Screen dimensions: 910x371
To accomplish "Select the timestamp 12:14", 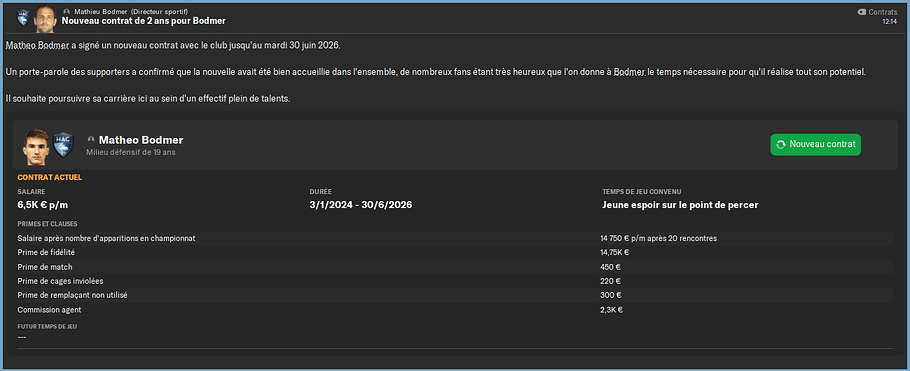I will 890,21.
